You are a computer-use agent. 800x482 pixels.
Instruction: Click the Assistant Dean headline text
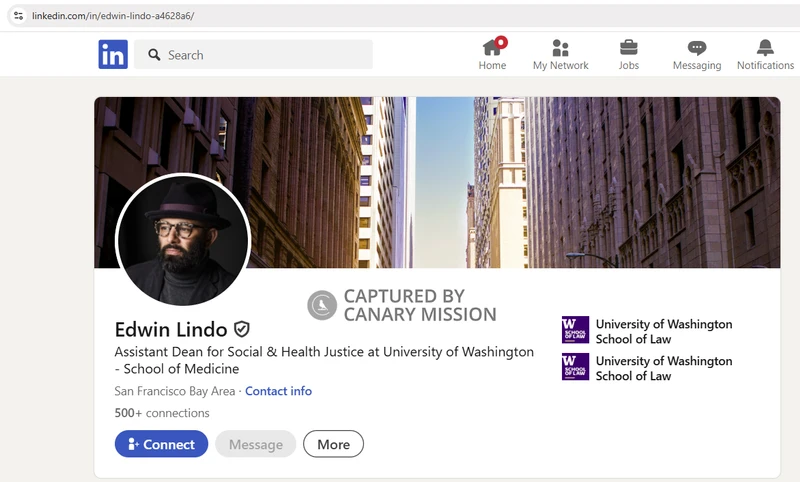click(324, 360)
